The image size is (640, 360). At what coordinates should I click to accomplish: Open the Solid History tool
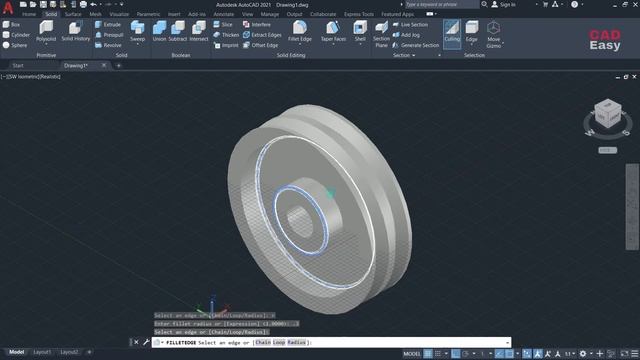(x=76, y=31)
